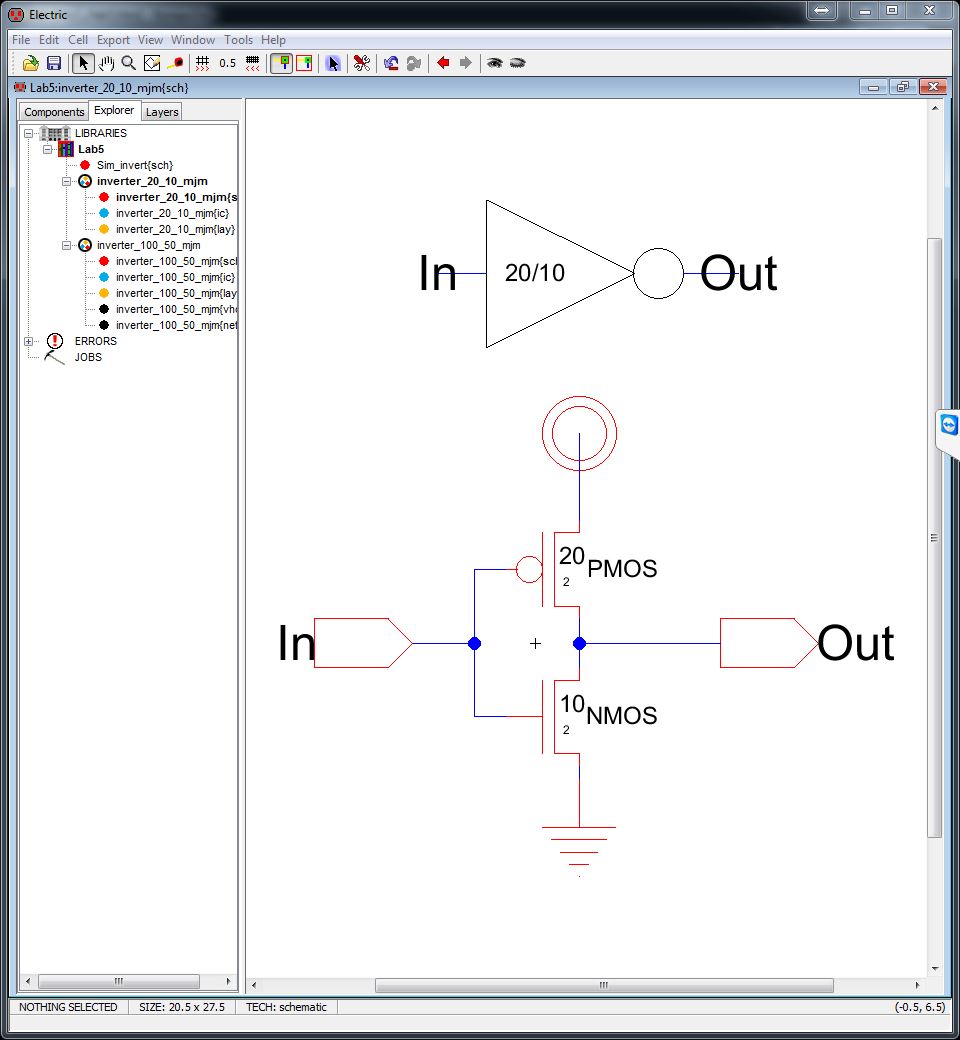
Task: Click the PMOS transistor label in schematic
Action: pos(622,569)
